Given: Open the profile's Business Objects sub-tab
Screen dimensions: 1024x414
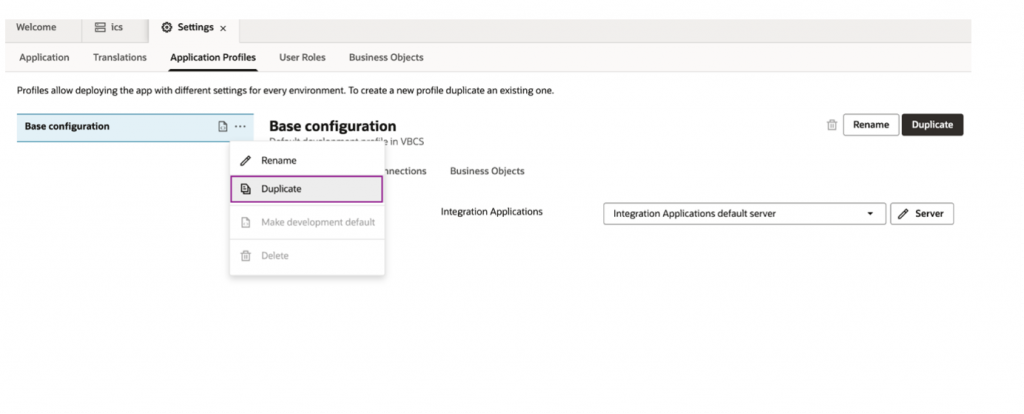Looking at the screenshot, I should [487, 171].
